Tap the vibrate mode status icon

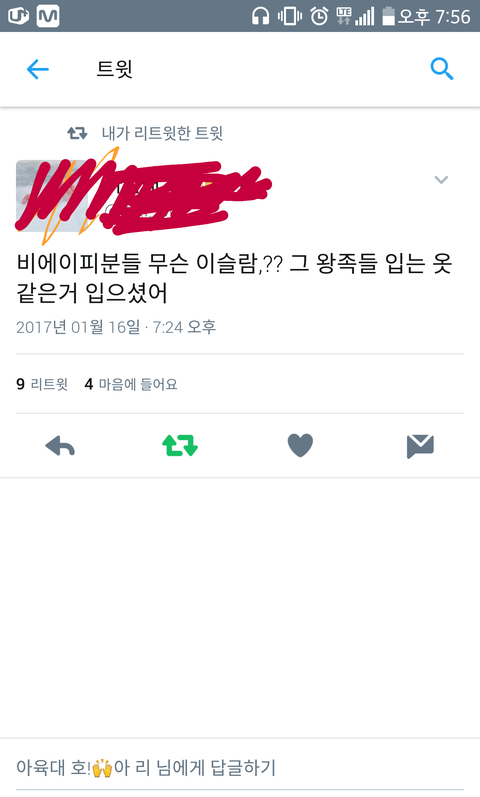[x=290, y=16]
